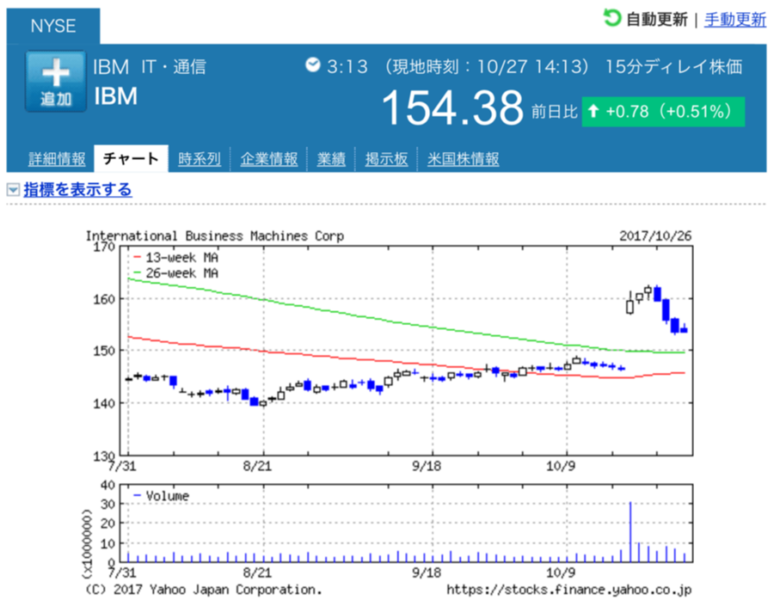
Task: Click the tallest volume spike bar
Action: point(630,532)
